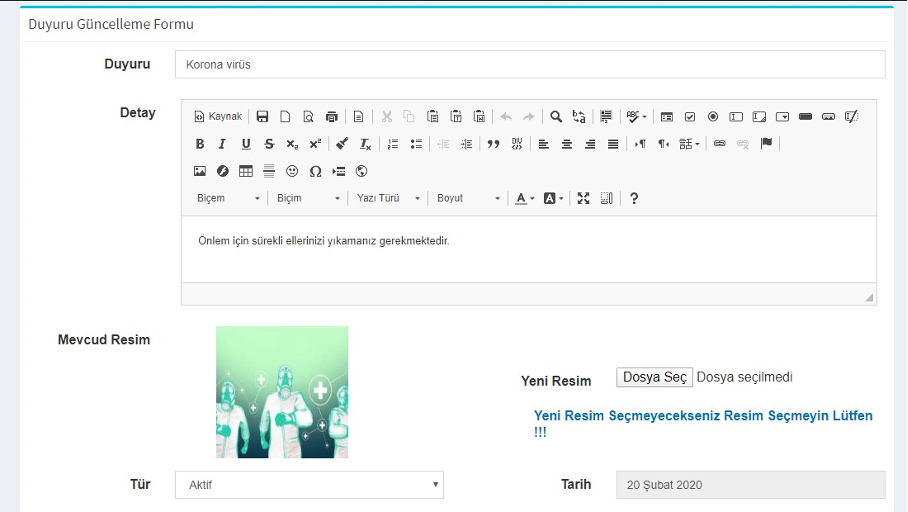This screenshot has height=512, width=908.
Task: Create a Div container
Action: [x=517, y=144]
